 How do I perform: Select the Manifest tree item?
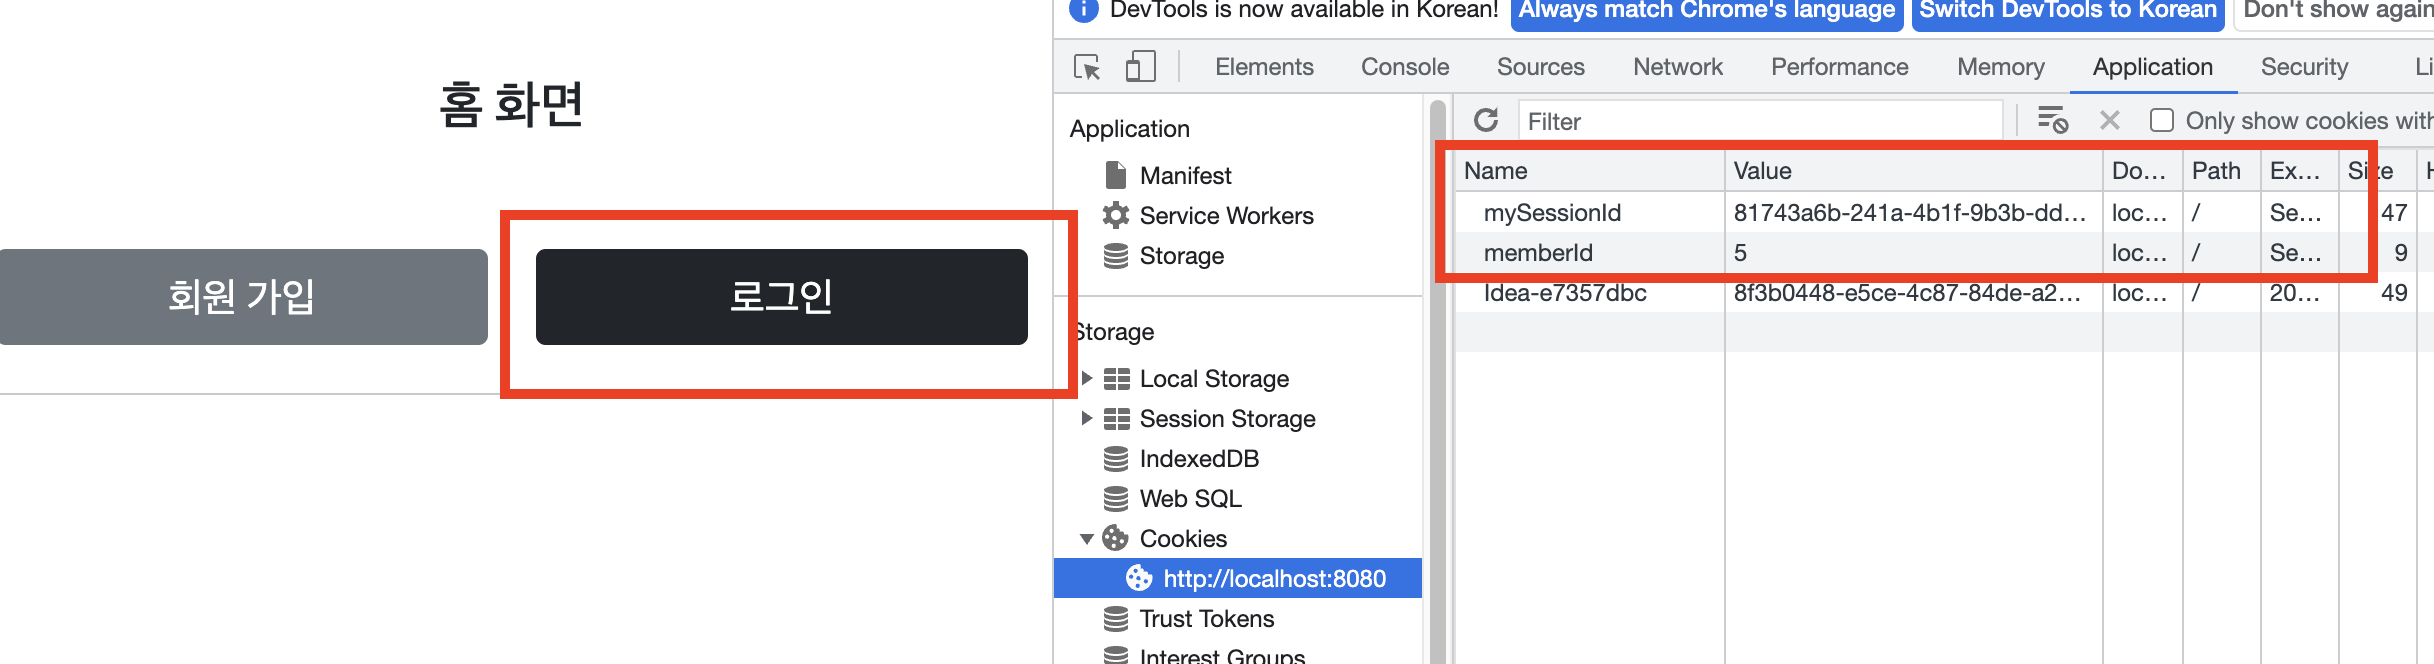1185,175
